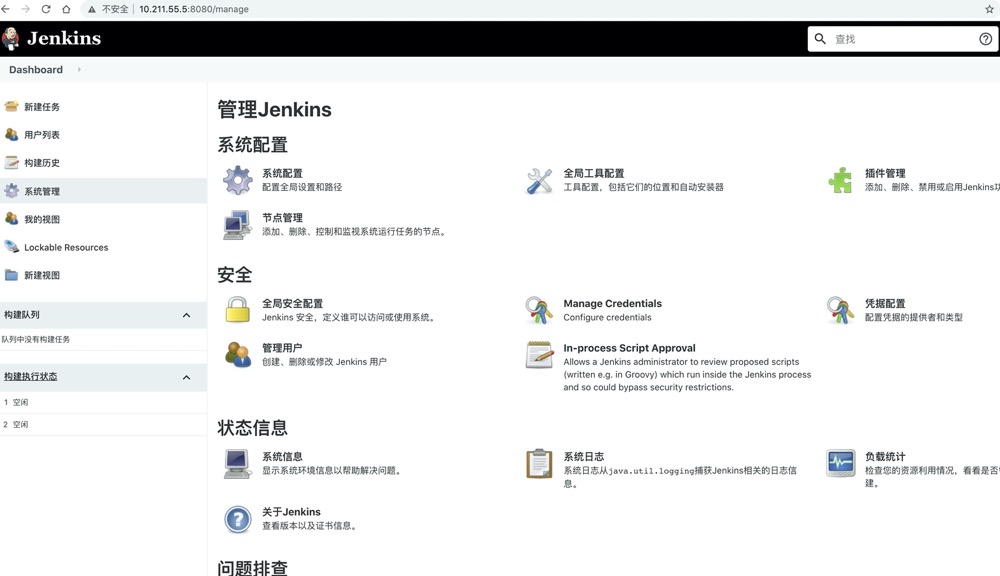This screenshot has height=576, width=1000.
Task: Click the green puzzle 插件管理 icon
Action: (840, 181)
